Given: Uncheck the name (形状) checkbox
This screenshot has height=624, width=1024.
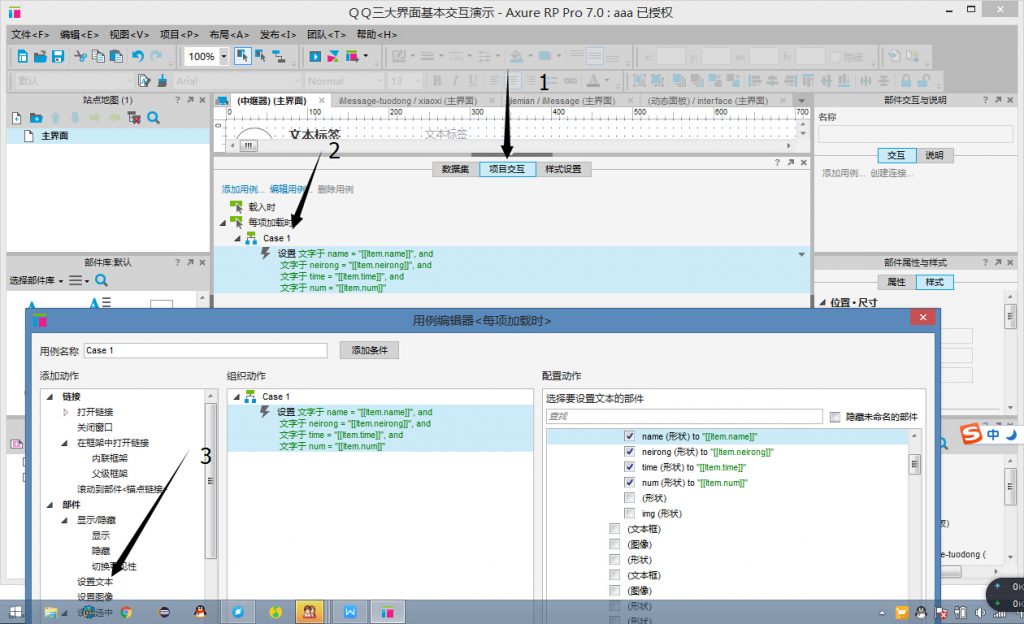Looking at the screenshot, I should (630, 436).
